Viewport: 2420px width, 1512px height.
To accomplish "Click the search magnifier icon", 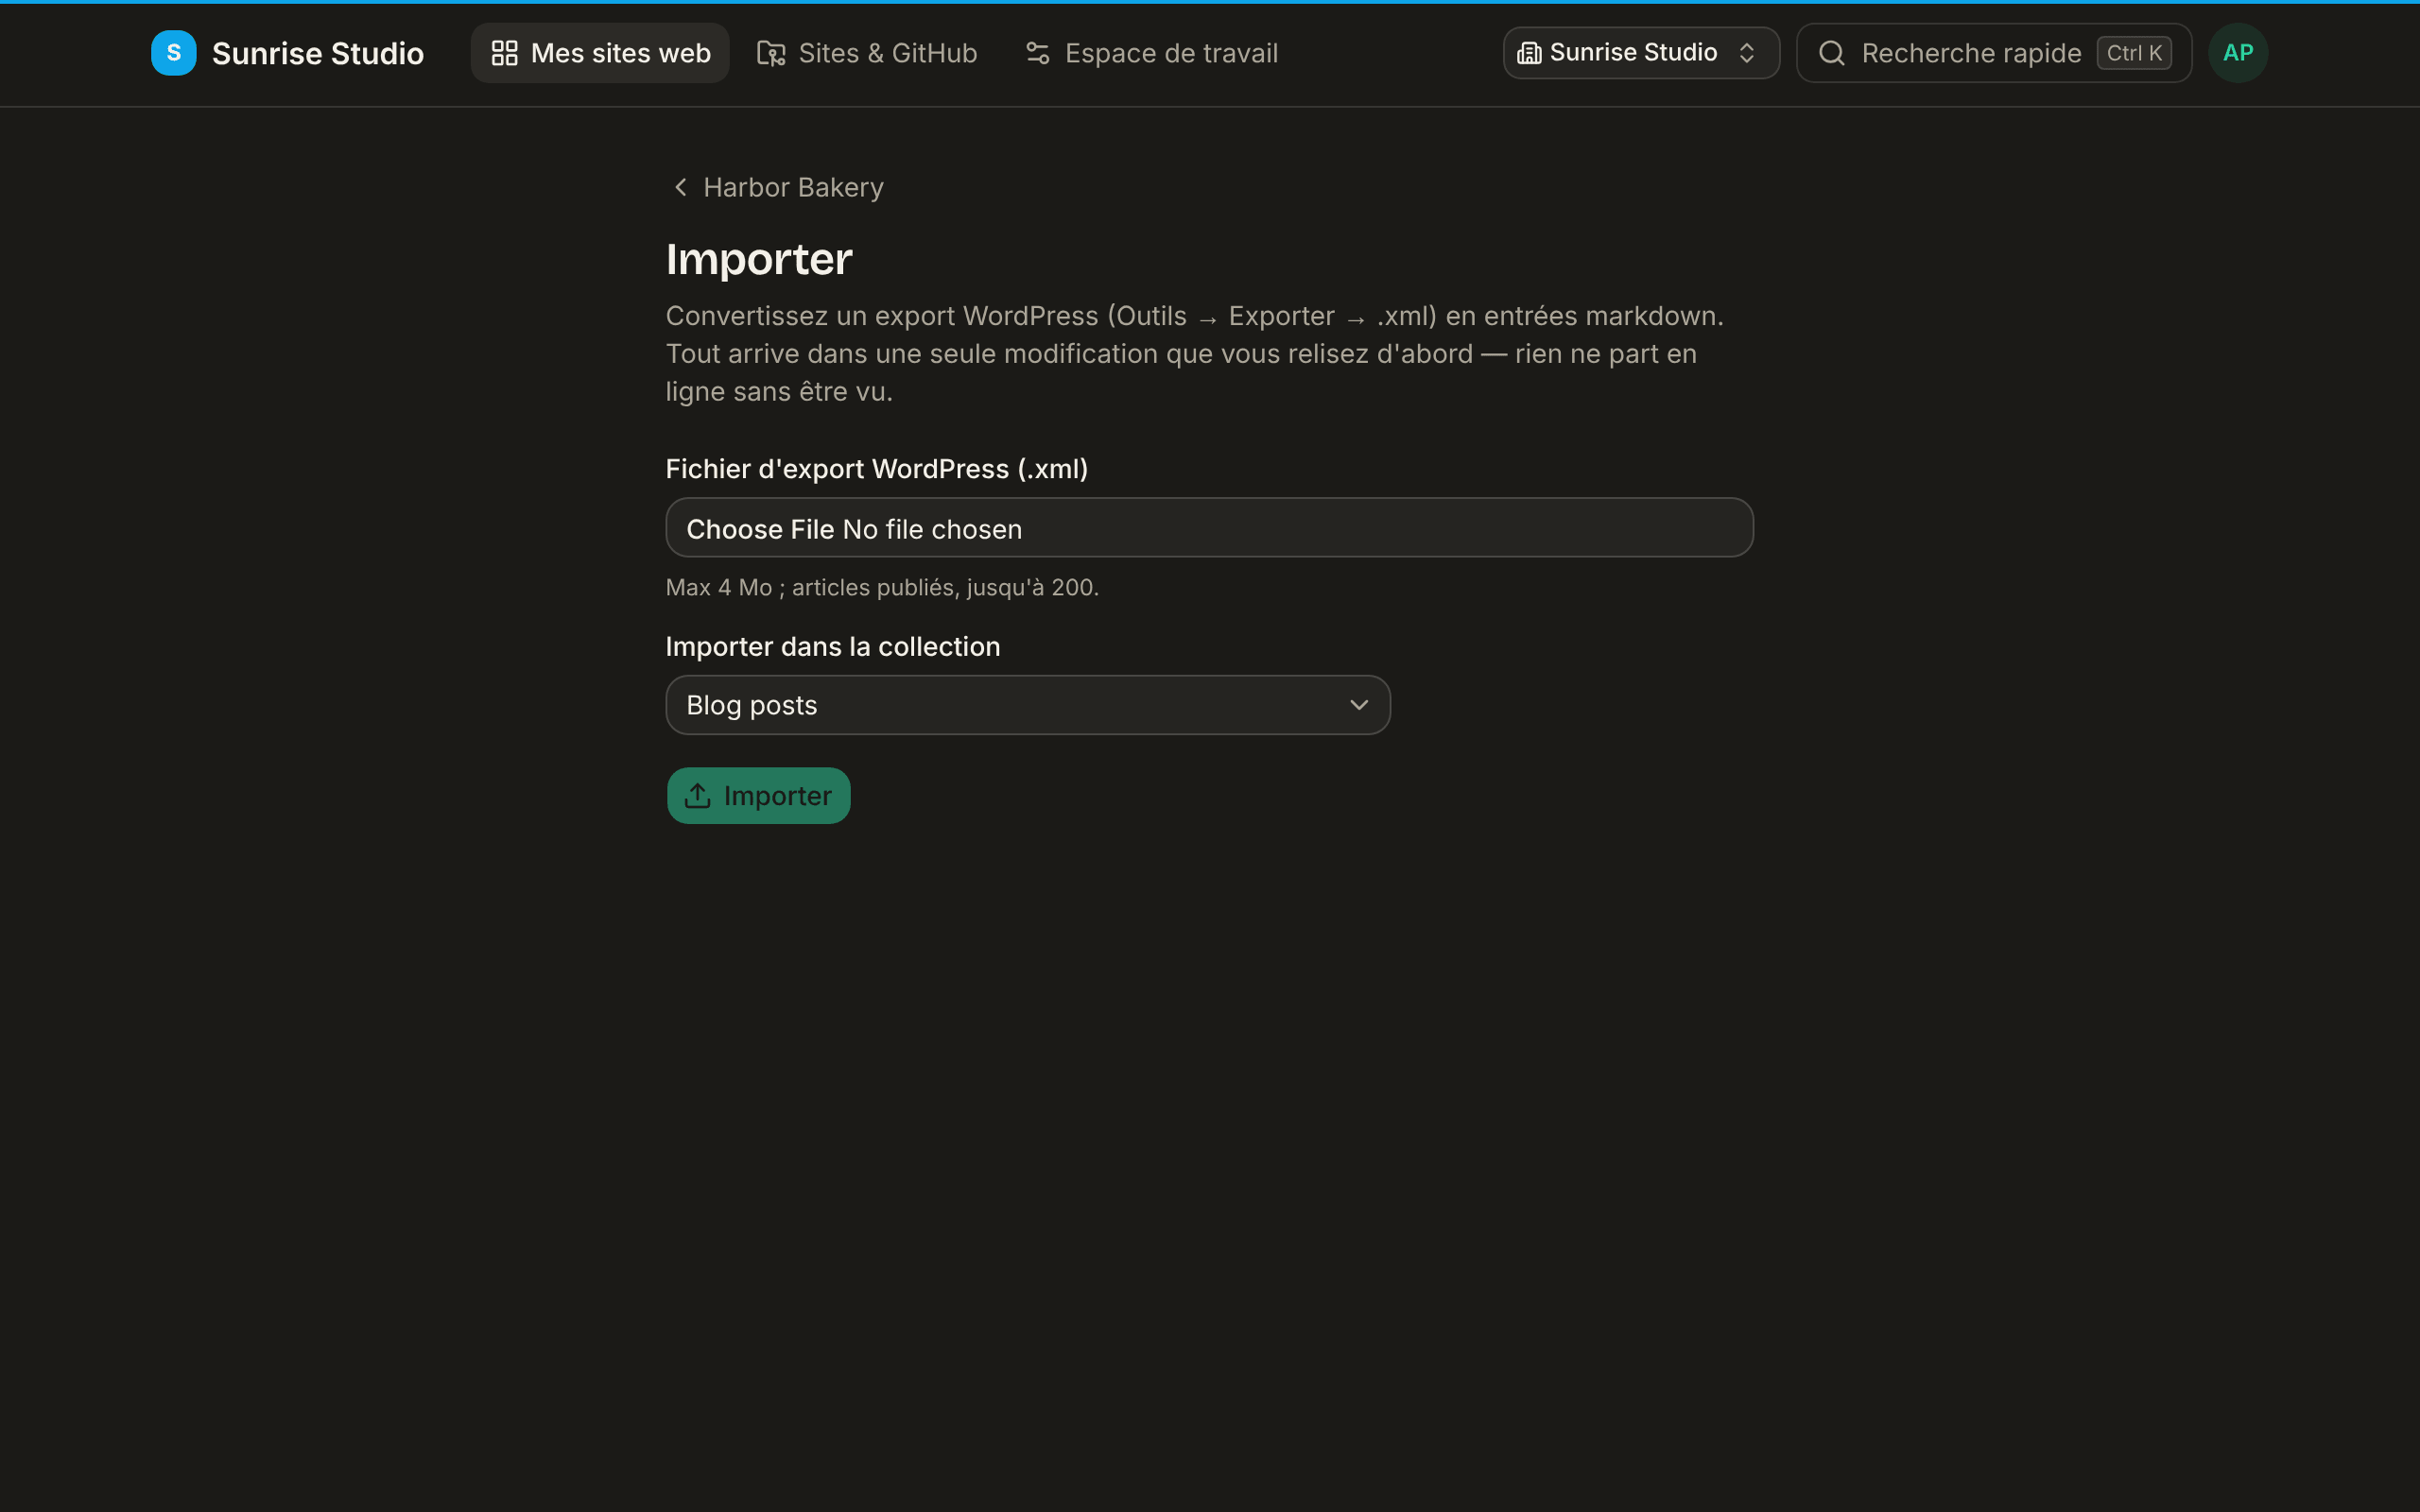I will (x=1831, y=53).
